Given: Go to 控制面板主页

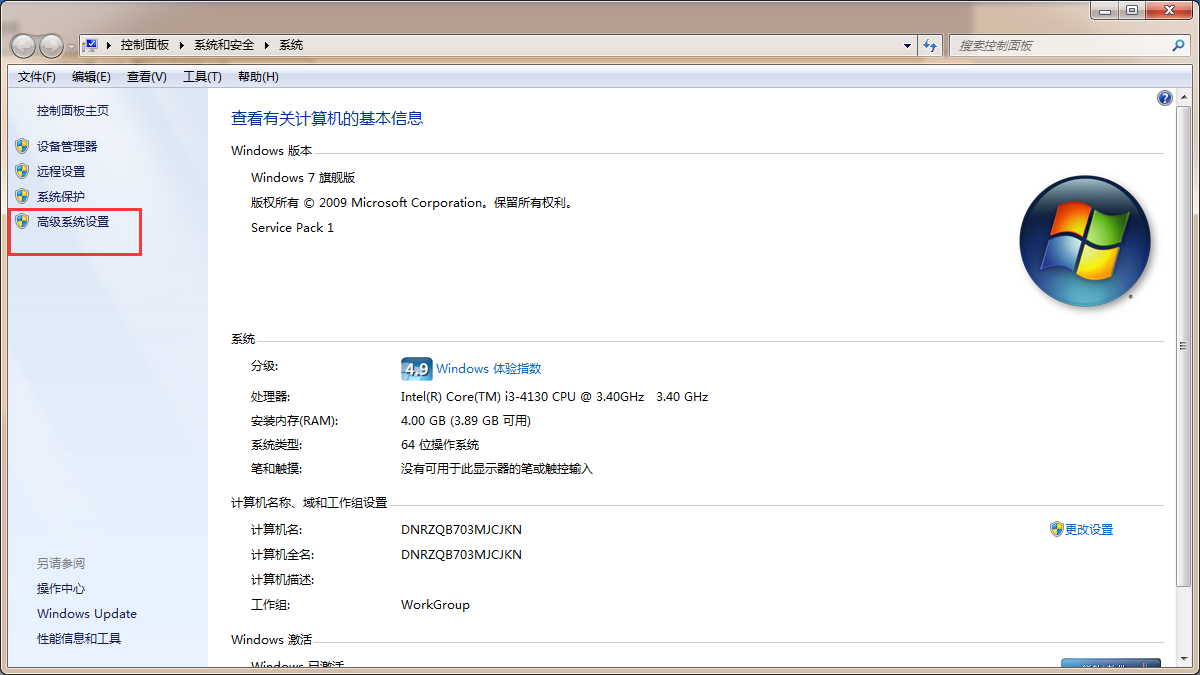Looking at the screenshot, I should tap(73, 111).
